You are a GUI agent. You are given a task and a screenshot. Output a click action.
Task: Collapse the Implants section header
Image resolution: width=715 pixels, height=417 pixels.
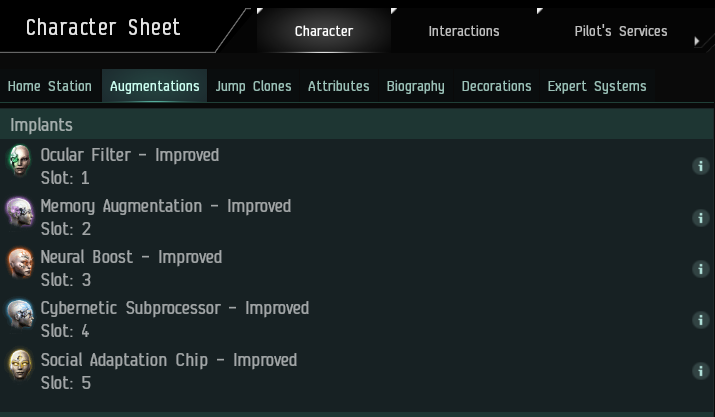coord(357,125)
